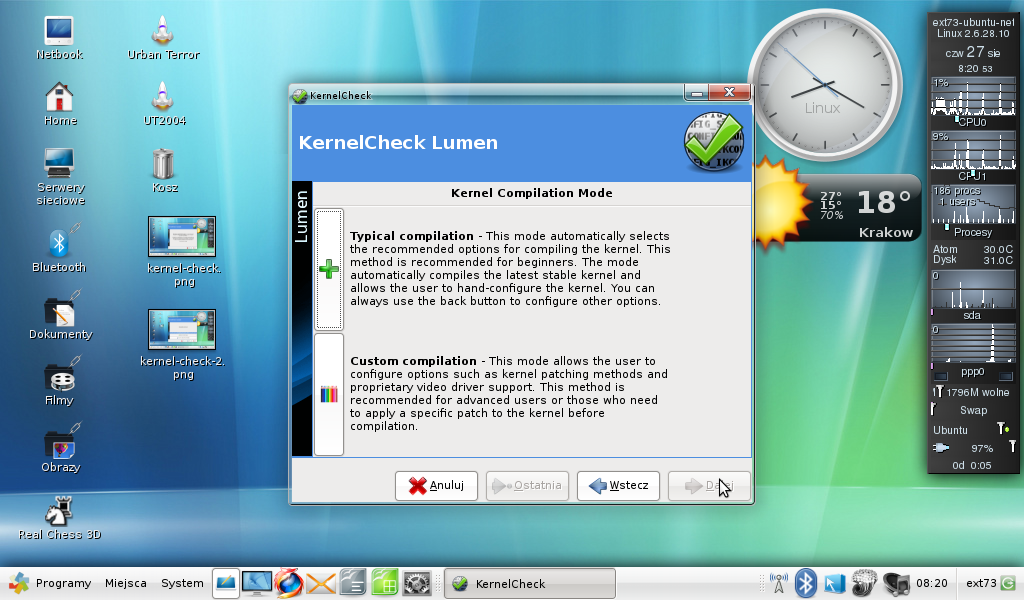Open the document editor panel launcher

[x=353, y=583]
